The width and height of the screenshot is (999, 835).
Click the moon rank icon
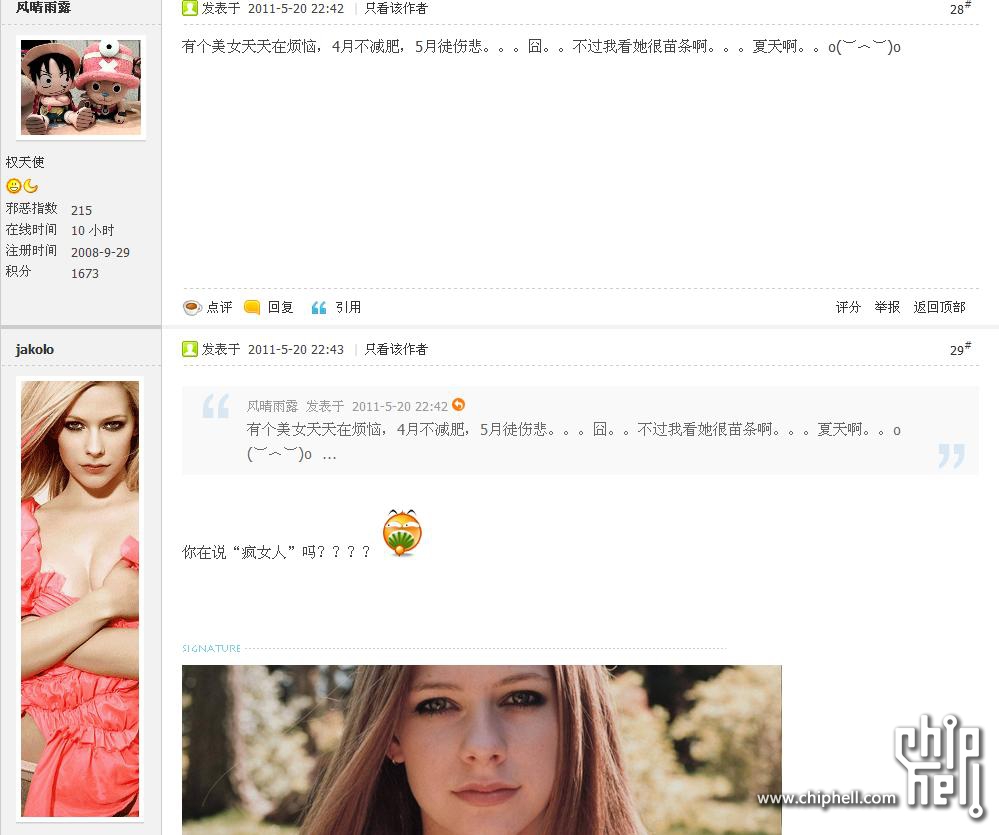30,186
